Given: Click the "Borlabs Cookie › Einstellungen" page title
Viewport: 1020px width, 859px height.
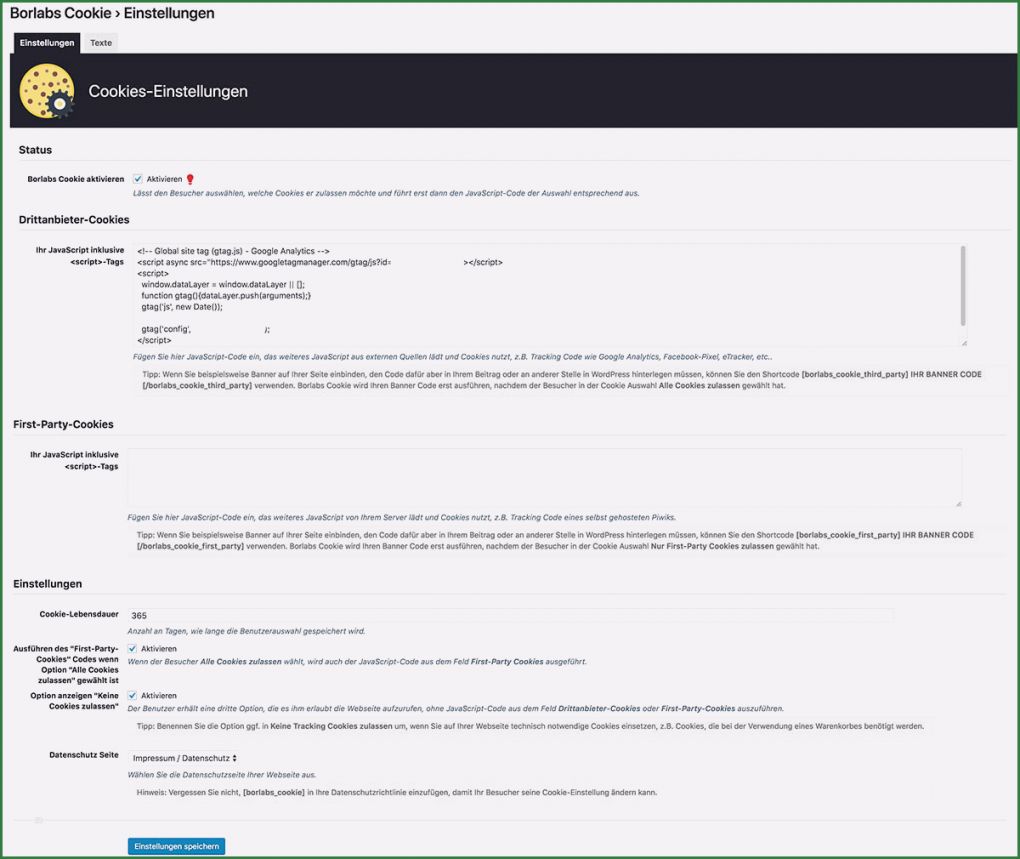Looking at the screenshot, I should click(112, 14).
